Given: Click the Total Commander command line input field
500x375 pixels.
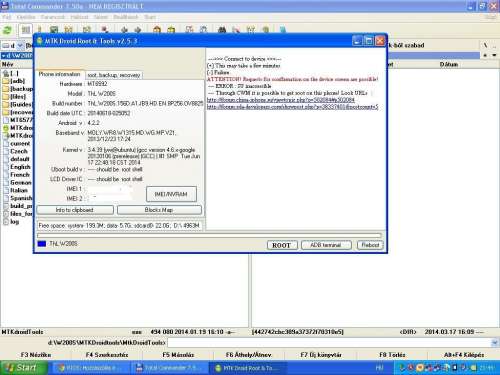Looking at the screenshot, I should [329, 342].
